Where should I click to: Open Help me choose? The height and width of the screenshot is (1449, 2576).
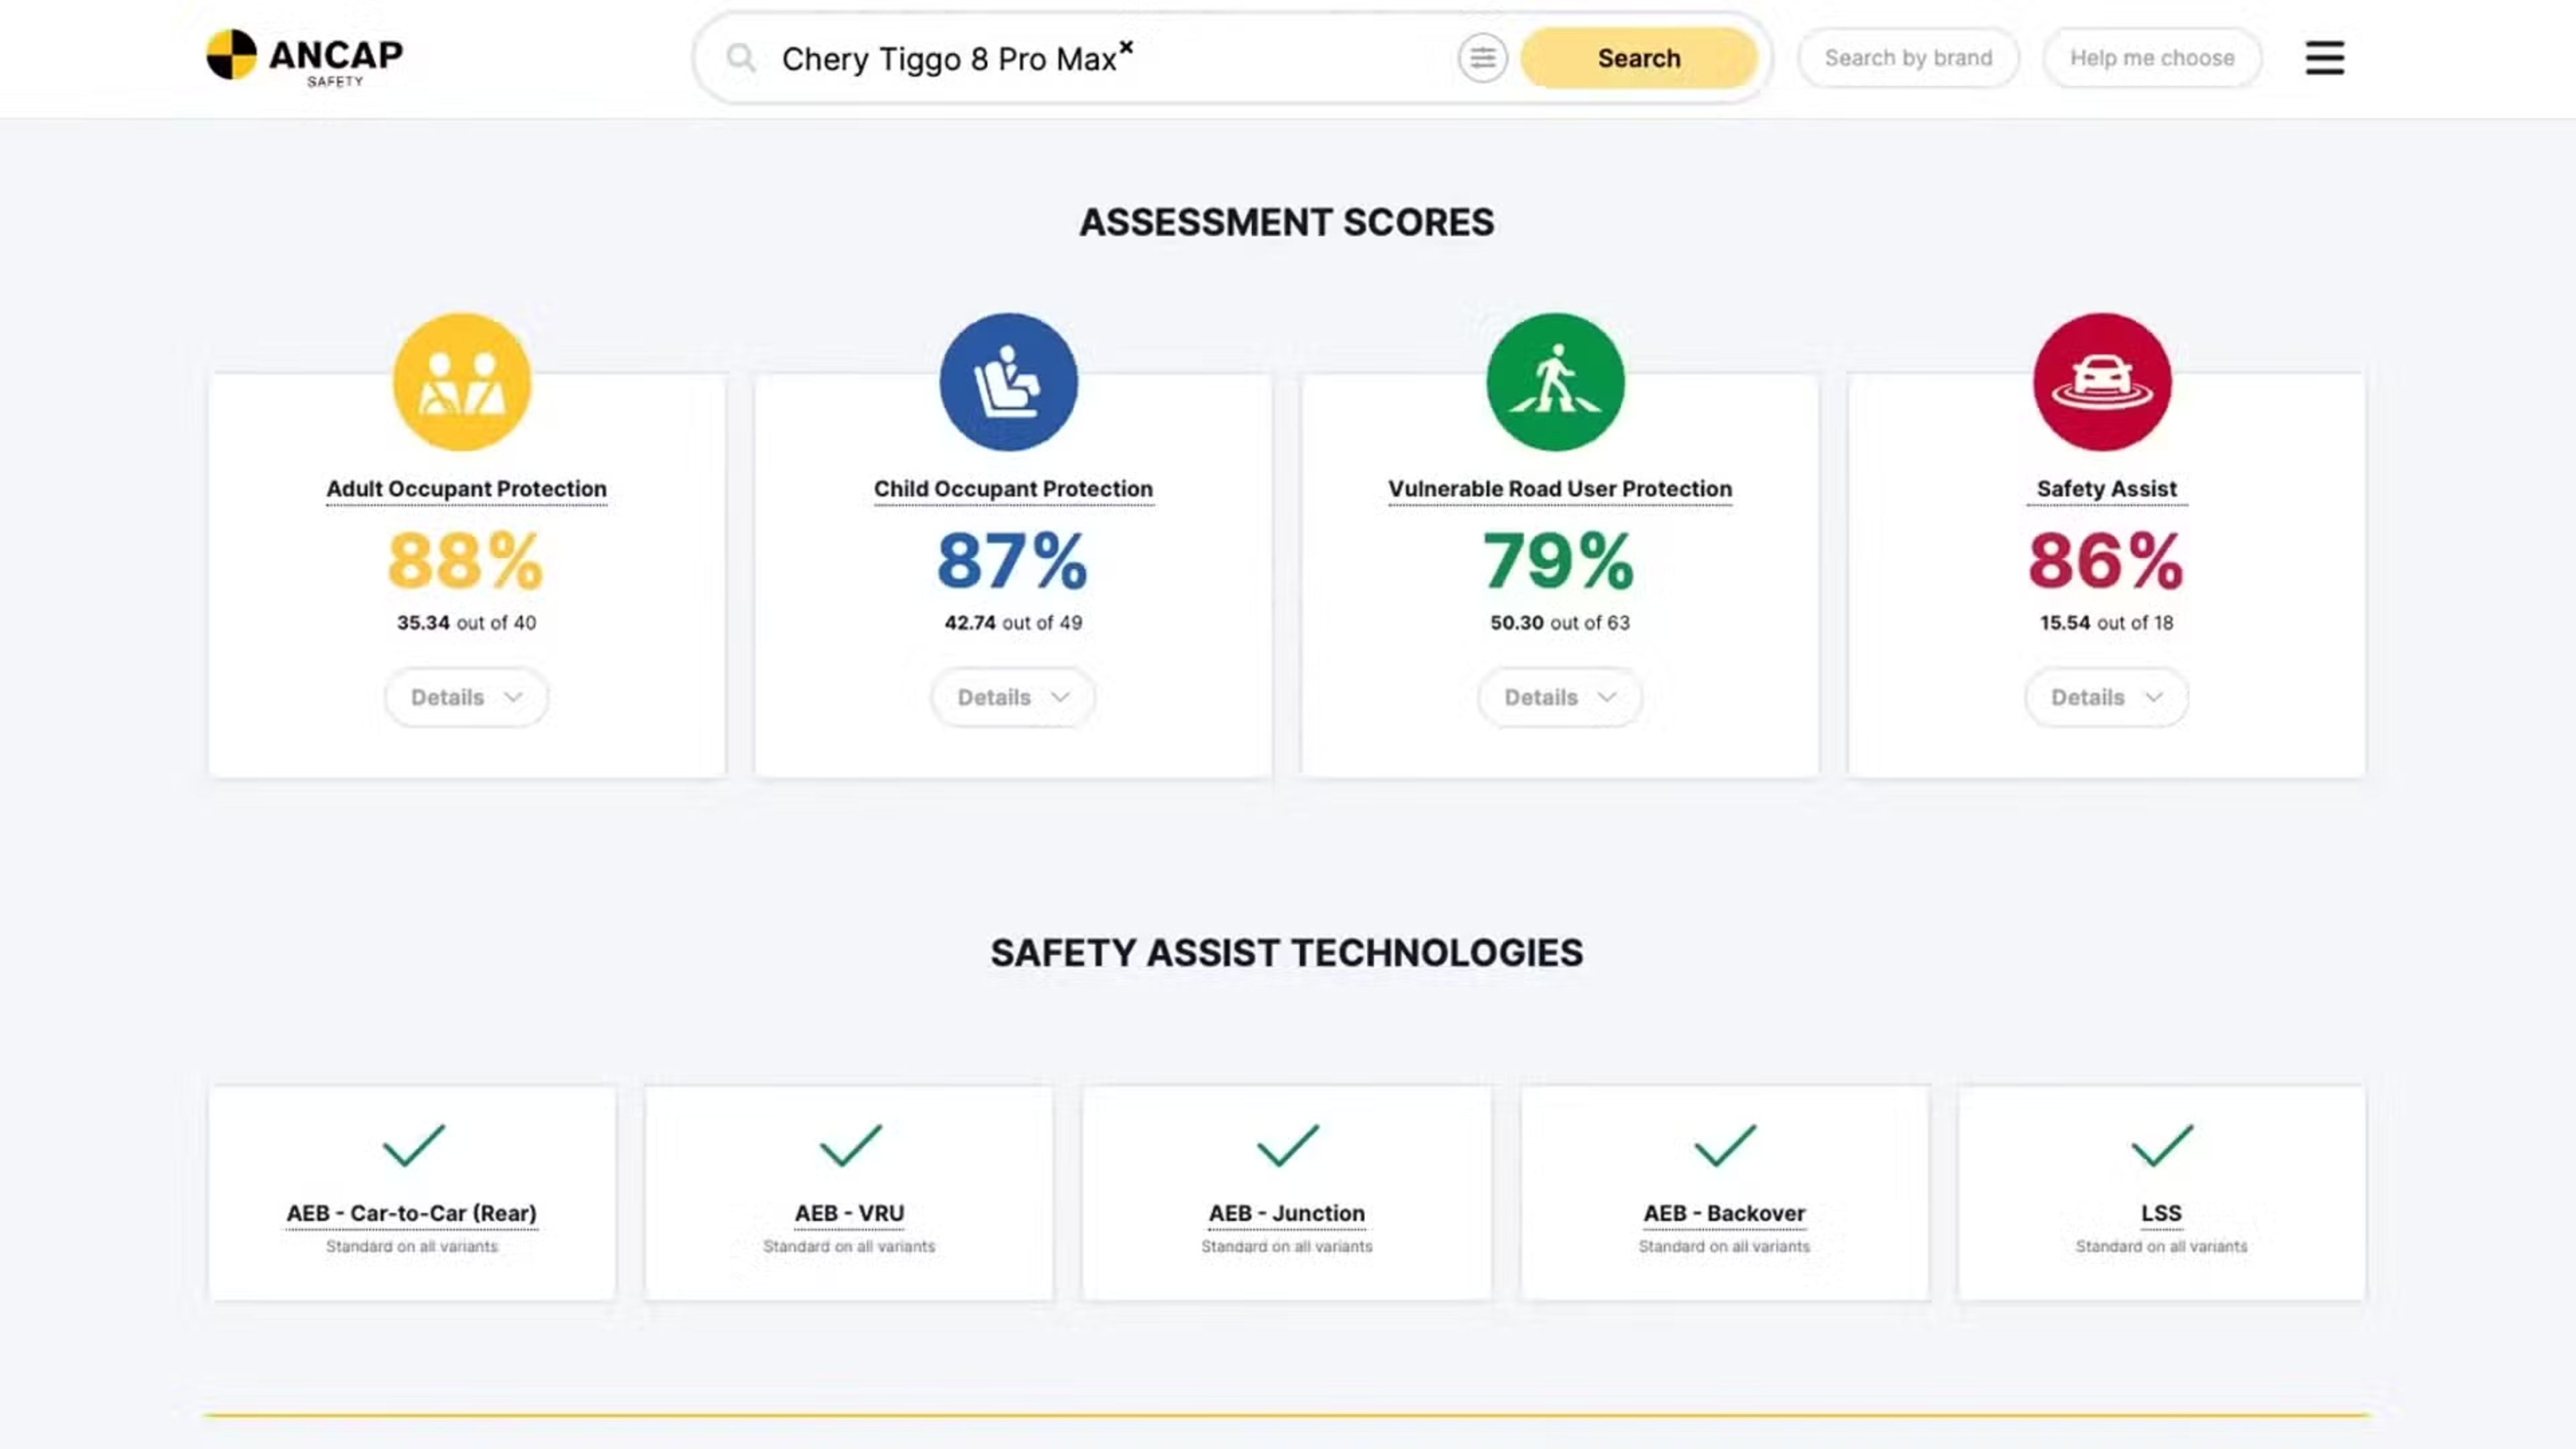2152,58
